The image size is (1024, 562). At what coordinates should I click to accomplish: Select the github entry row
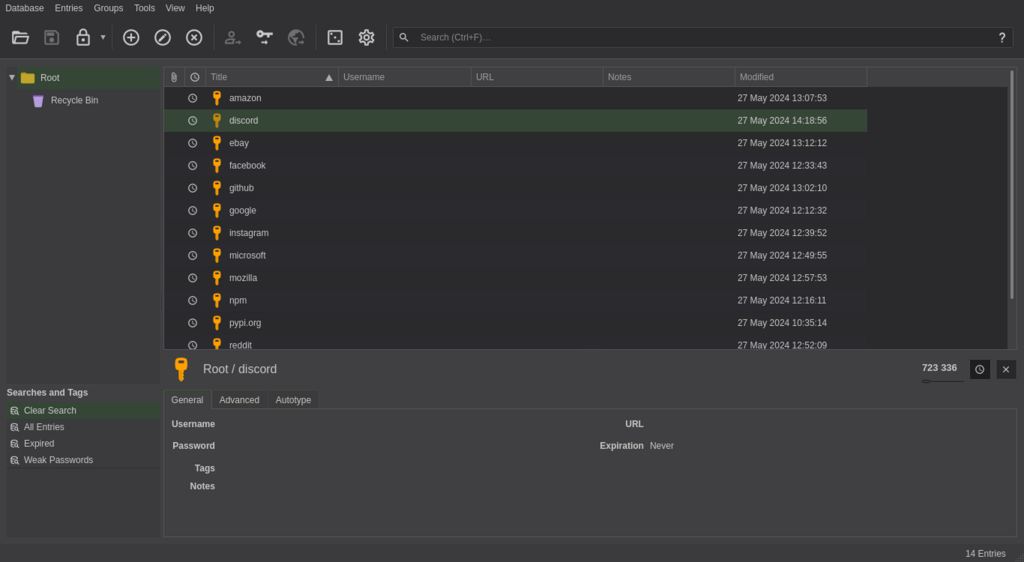(515, 188)
